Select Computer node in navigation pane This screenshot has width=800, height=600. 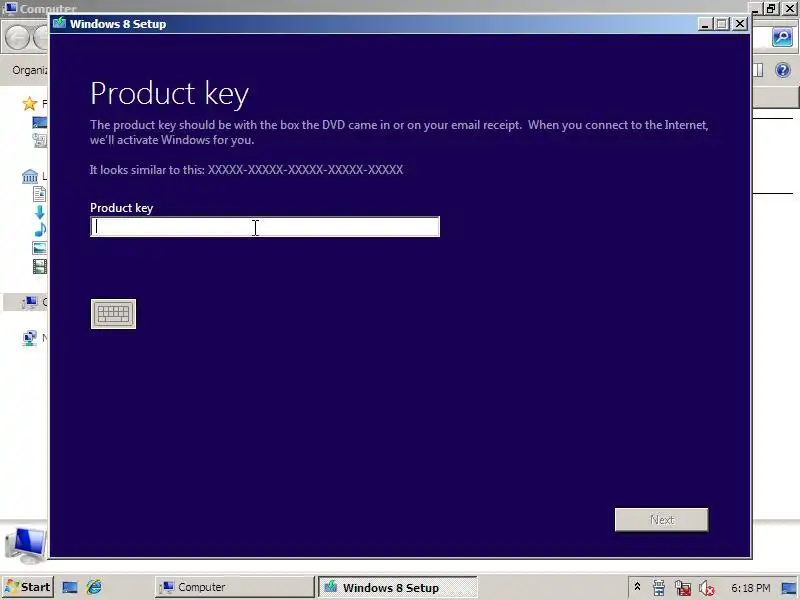(30, 302)
